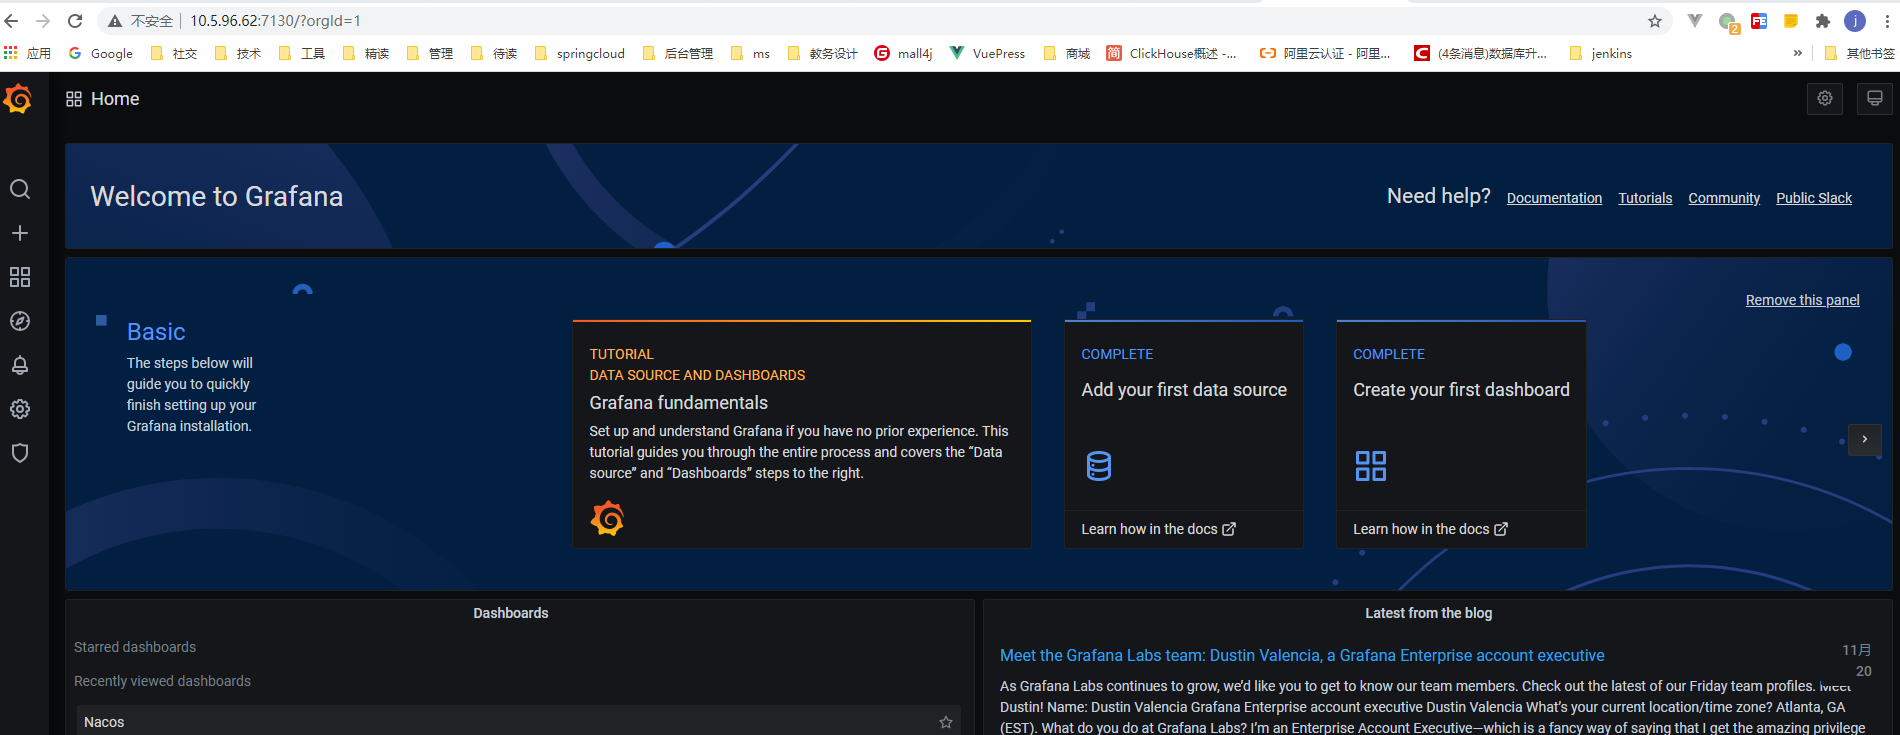Screen dimensions: 1900x735
Task: Reload the page with the refresh icon
Action: [75, 21]
